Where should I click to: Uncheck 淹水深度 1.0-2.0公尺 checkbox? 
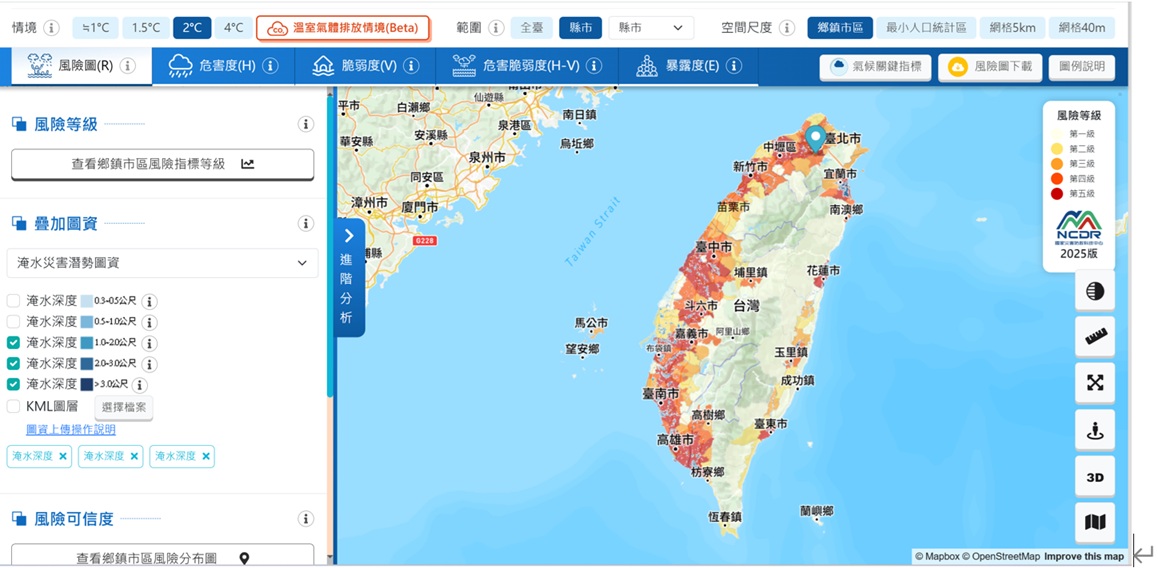[x=13, y=343]
